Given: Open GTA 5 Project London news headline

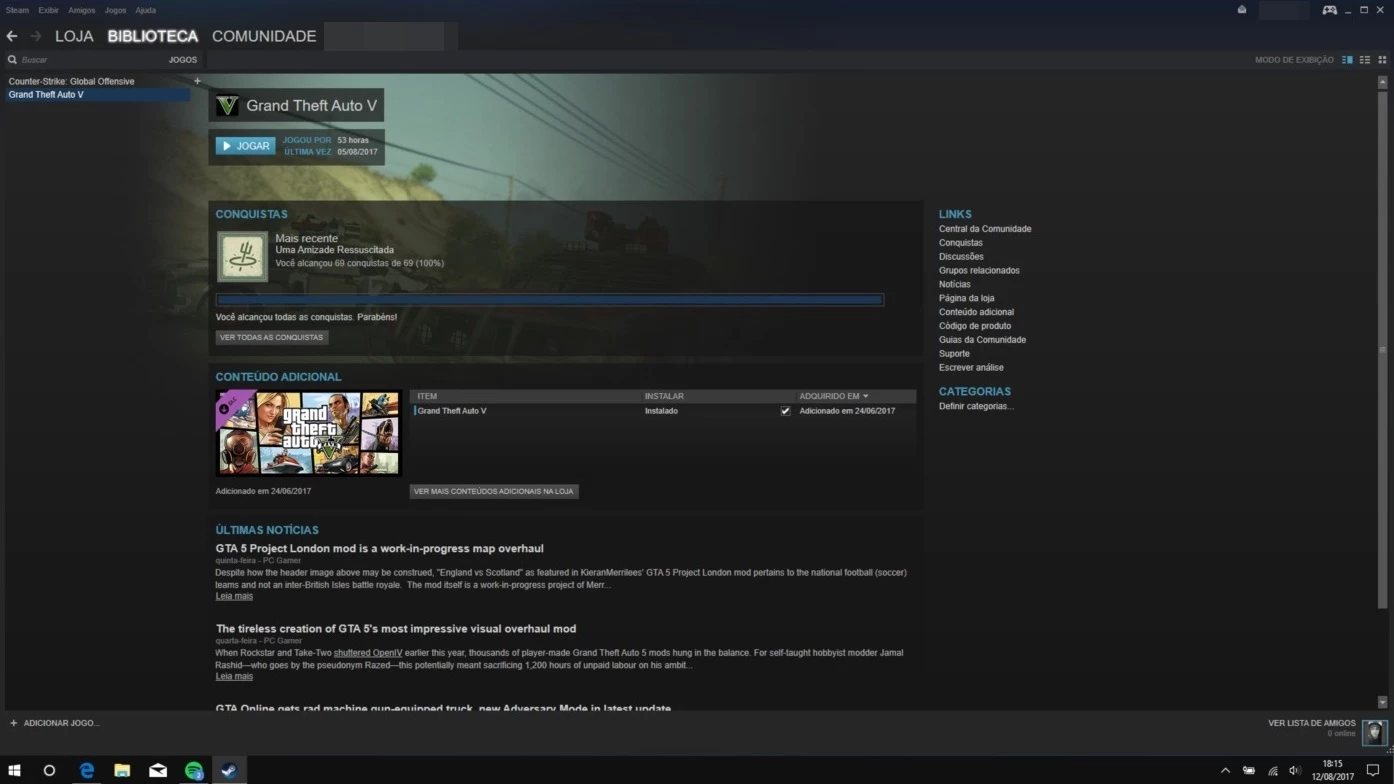Looking at the screenshot, I should coord(380,549).
